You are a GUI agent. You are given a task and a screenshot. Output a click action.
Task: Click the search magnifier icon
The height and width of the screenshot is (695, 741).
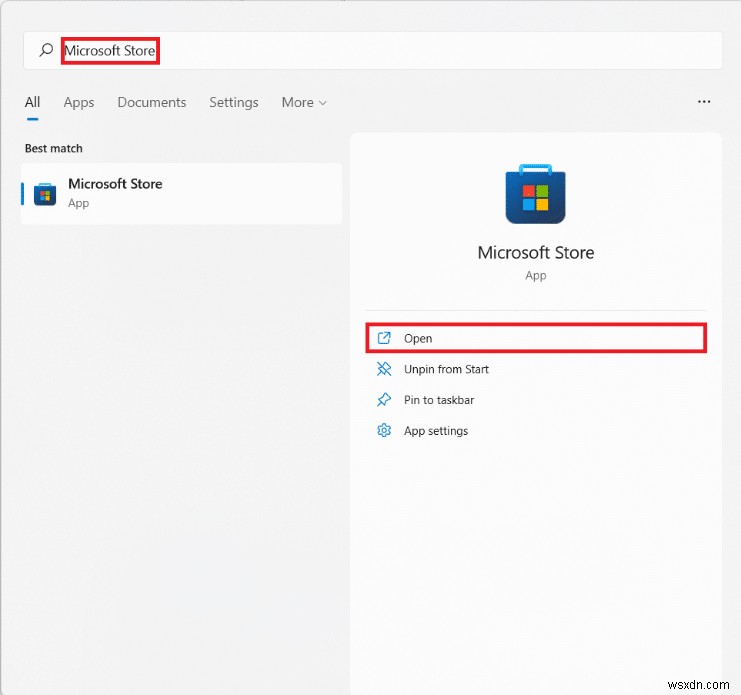pyautogui.click(x=46, y=50)
